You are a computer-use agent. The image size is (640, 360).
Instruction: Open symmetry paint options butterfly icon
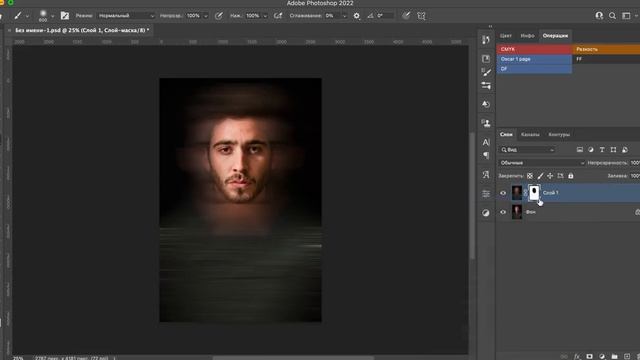421,16
